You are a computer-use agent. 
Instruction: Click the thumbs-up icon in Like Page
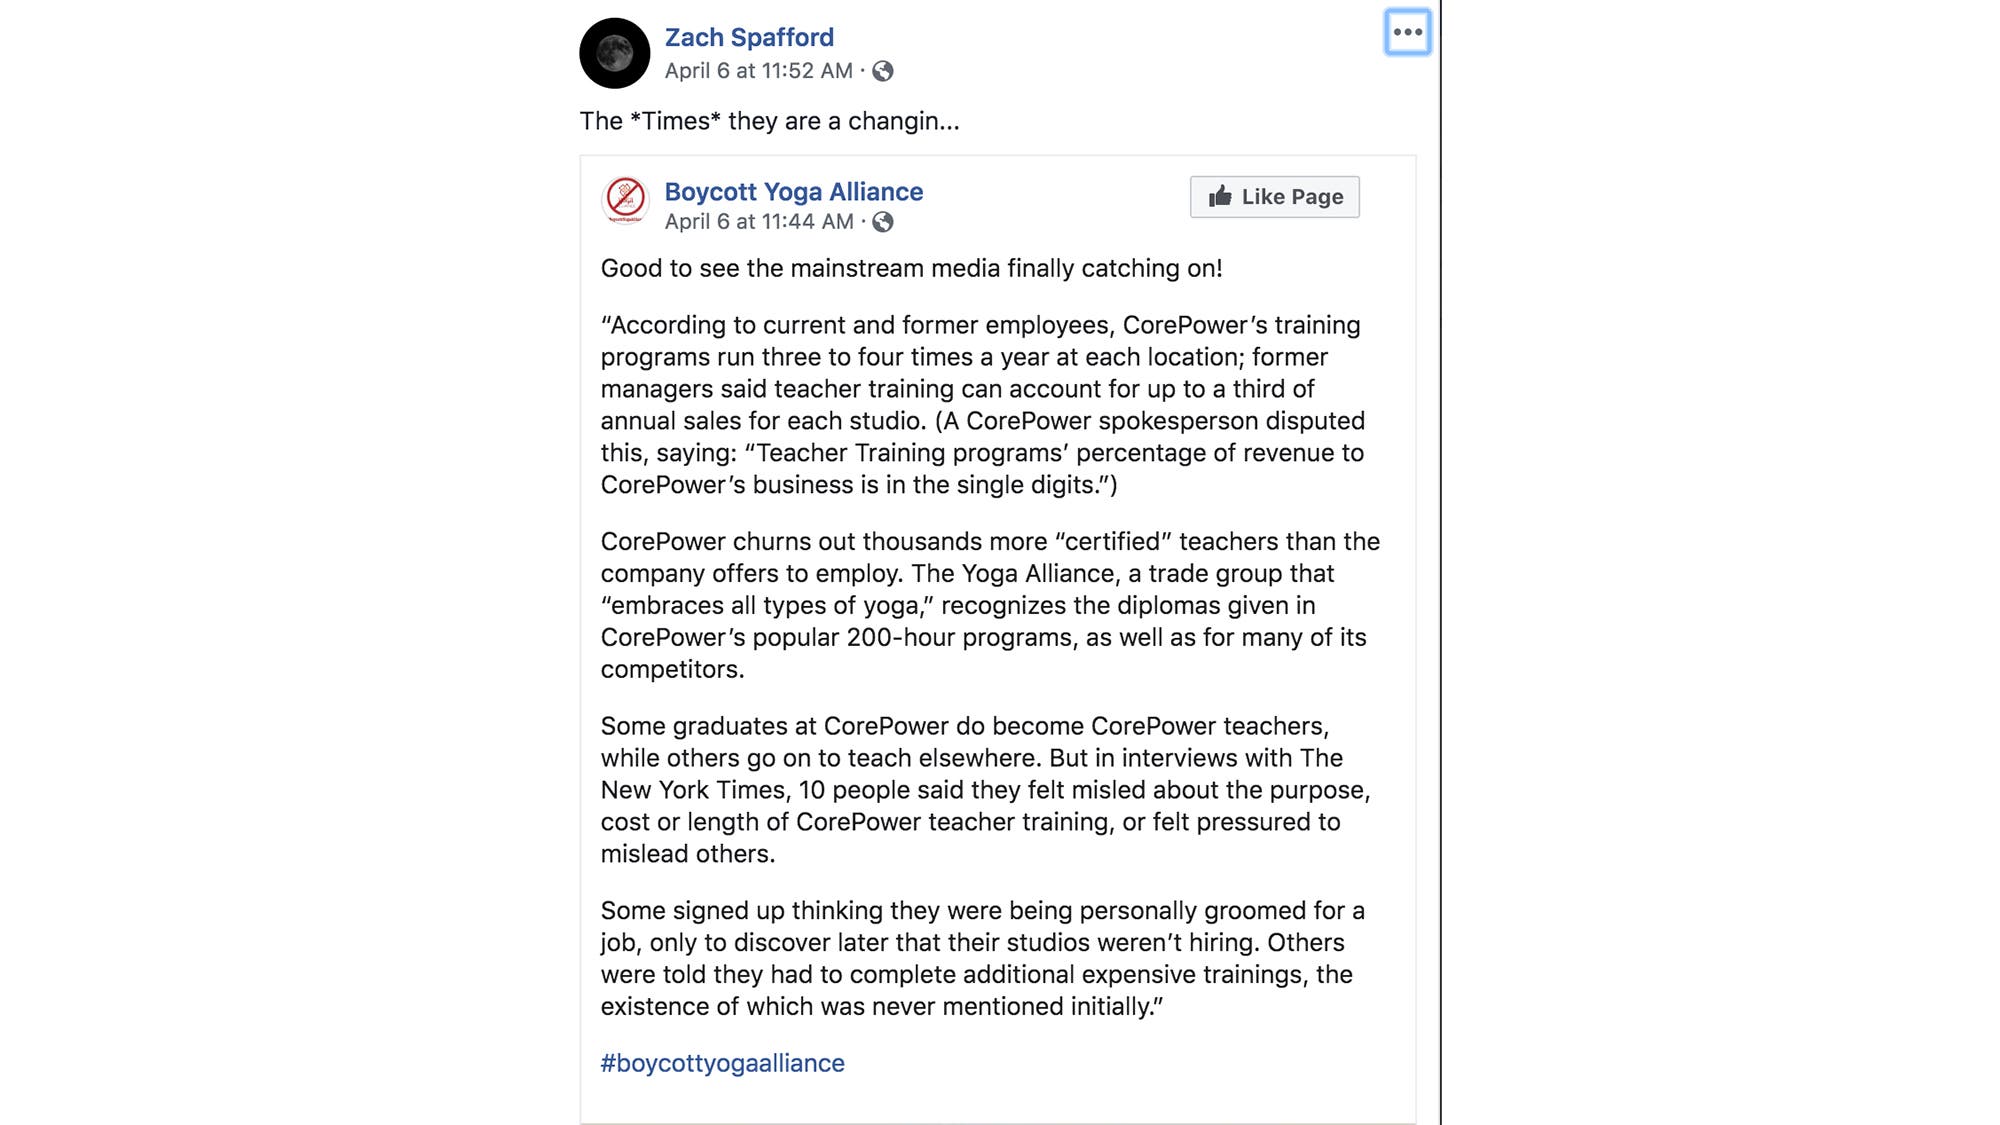1219,196
